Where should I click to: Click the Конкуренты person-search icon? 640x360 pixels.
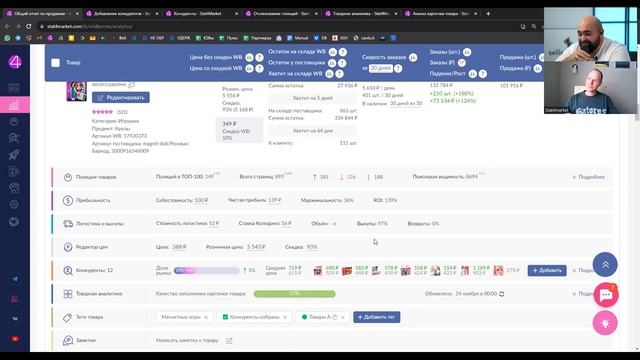[68, 270]
